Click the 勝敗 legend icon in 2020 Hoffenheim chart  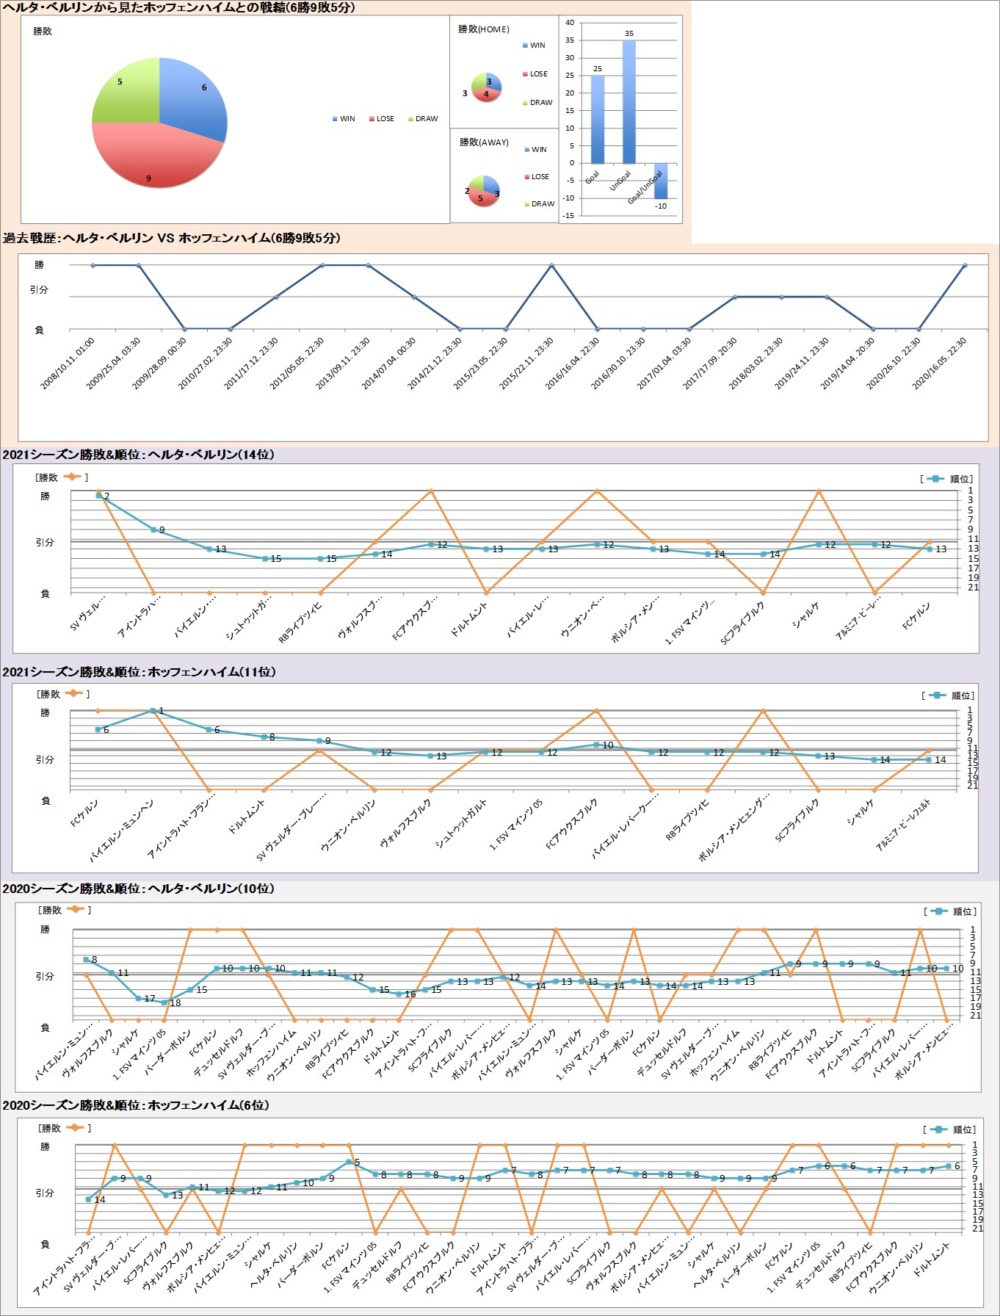(76, 1127)
